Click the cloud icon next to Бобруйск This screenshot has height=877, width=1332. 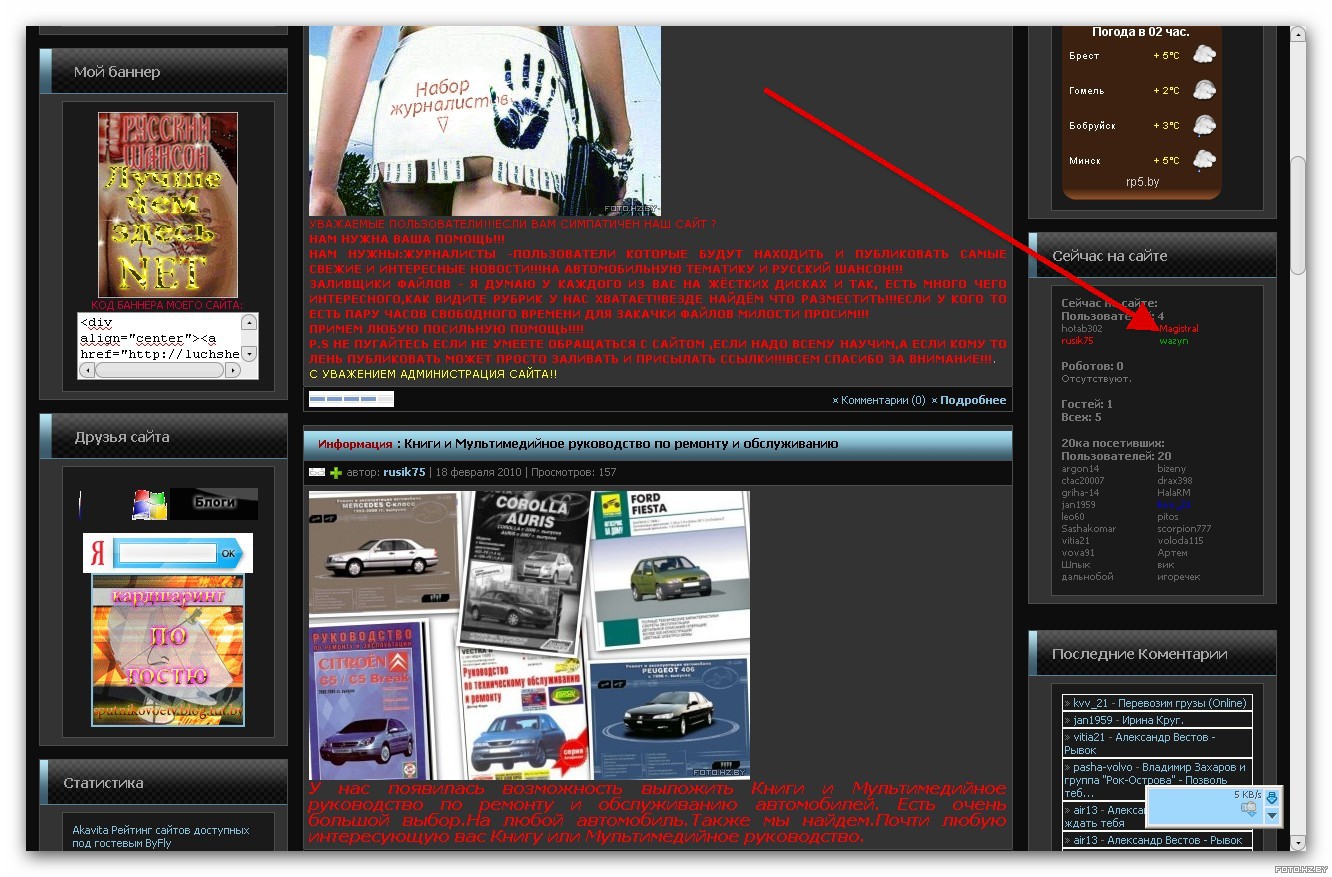pos(1204,125)
